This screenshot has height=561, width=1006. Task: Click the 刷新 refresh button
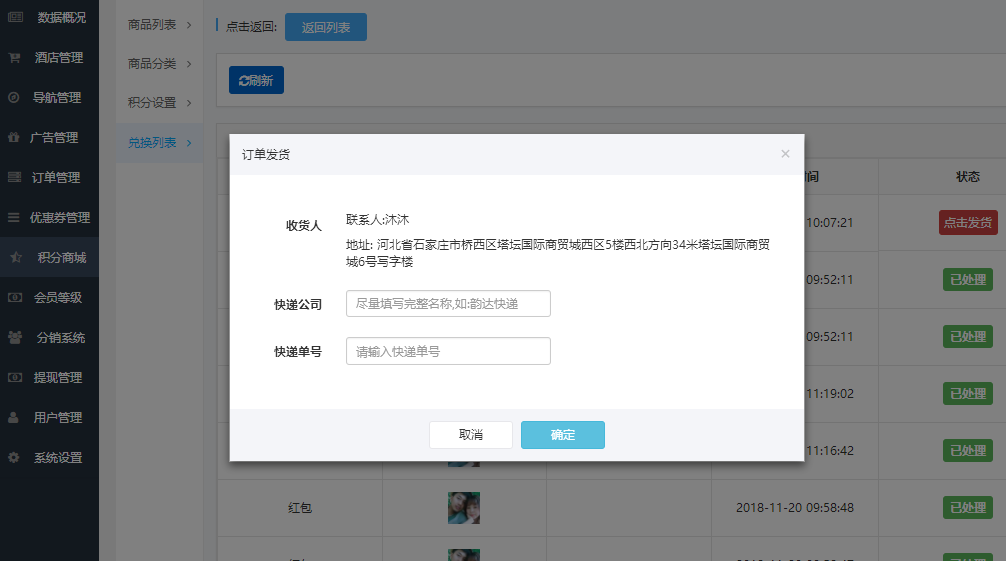[x=256, y=80]
